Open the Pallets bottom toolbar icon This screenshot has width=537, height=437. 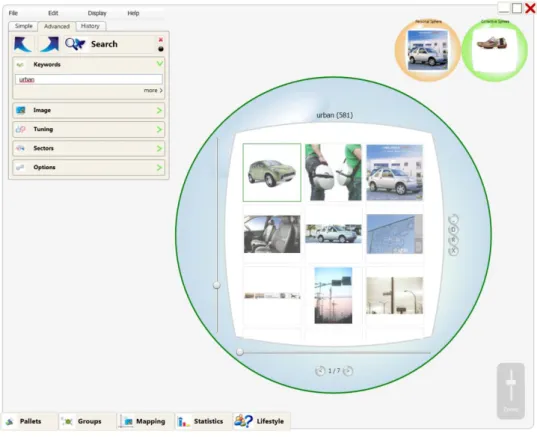coord(10,422)
